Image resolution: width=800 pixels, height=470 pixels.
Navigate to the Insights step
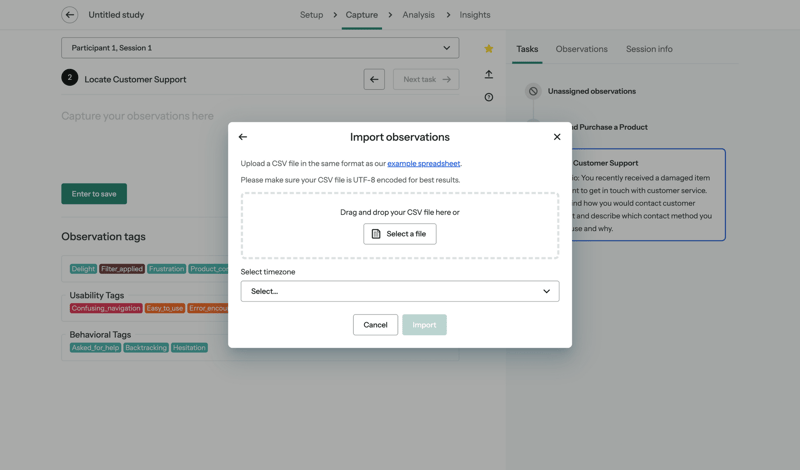click(475, 15)
